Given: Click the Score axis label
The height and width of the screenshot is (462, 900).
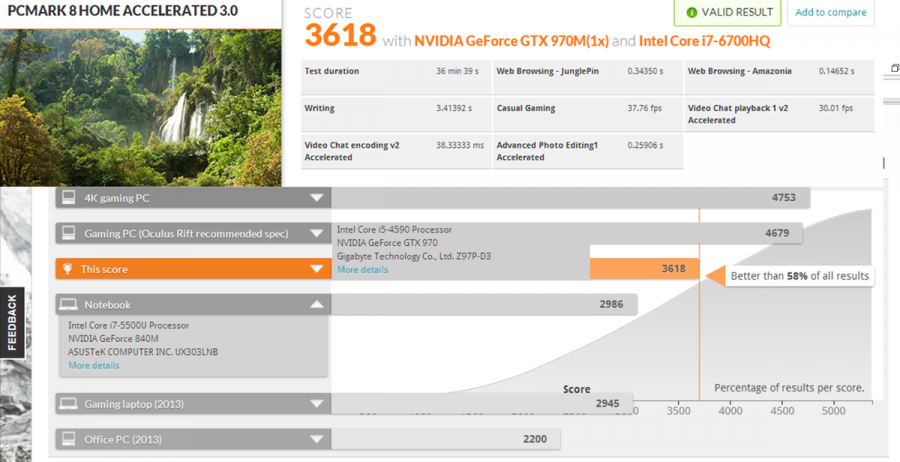Looking at the screenshot, I should coord(576,389).
